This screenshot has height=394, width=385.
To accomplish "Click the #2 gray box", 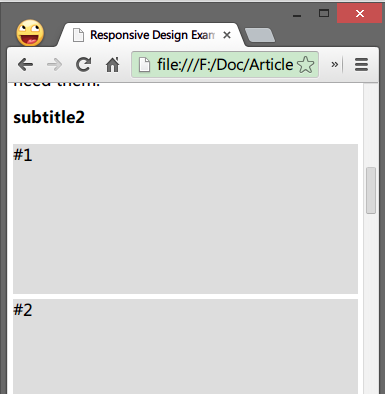I will tap(185, 346).
